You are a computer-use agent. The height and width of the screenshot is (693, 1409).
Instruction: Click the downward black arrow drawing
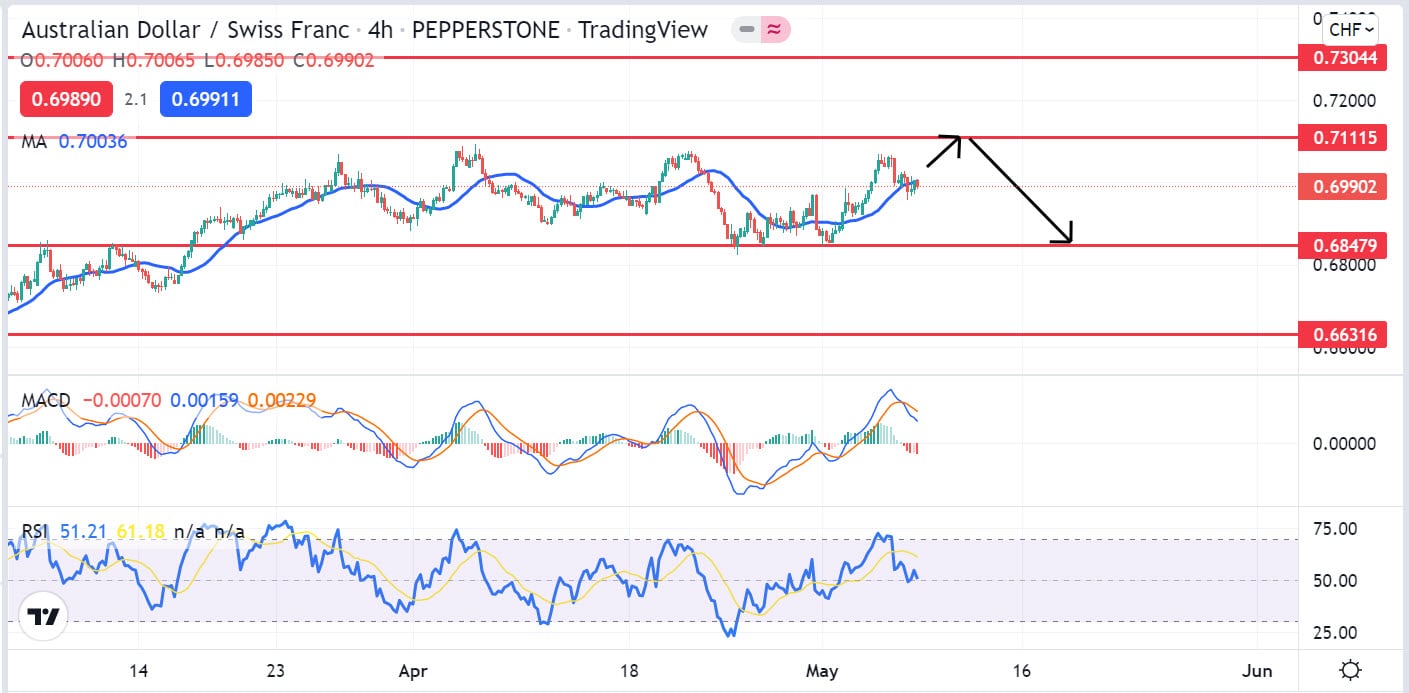click(x=1022, y=191)
